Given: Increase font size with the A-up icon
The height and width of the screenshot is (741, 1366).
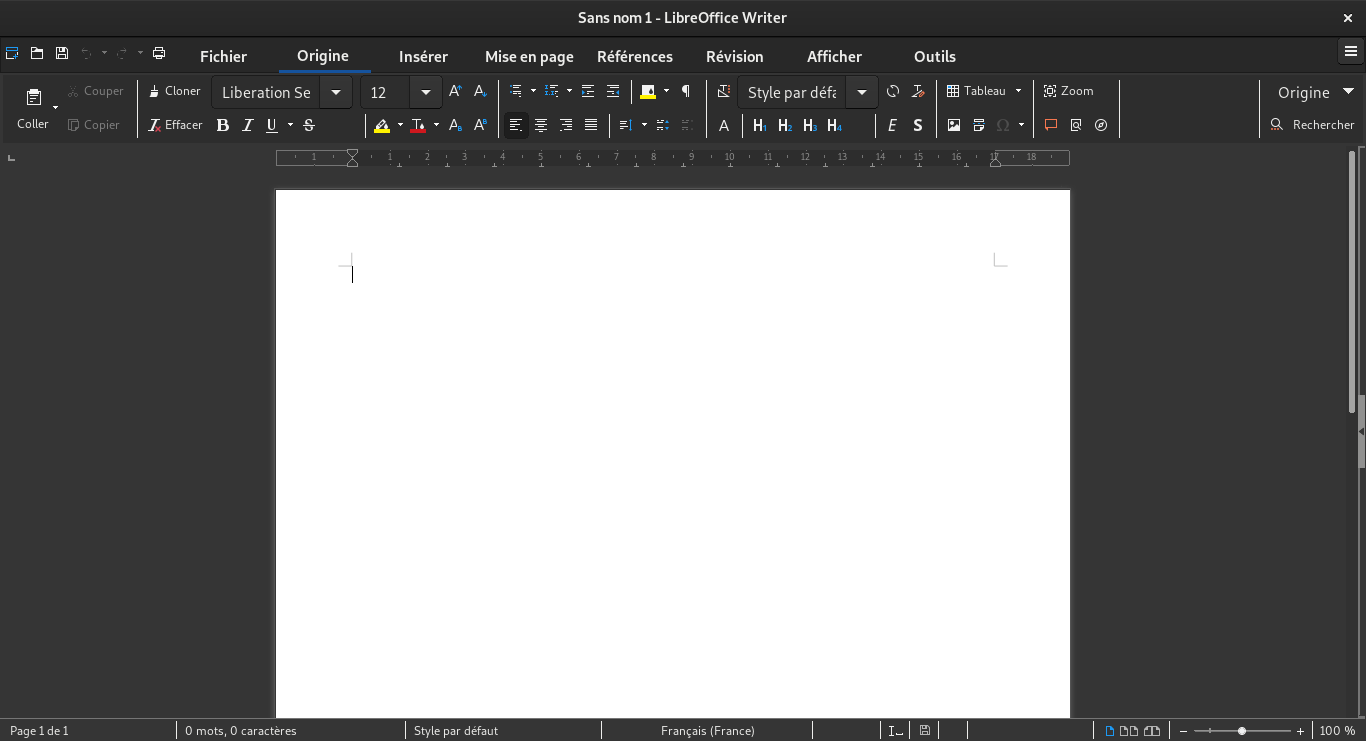Looking at the screenshot, I should 455,91.
